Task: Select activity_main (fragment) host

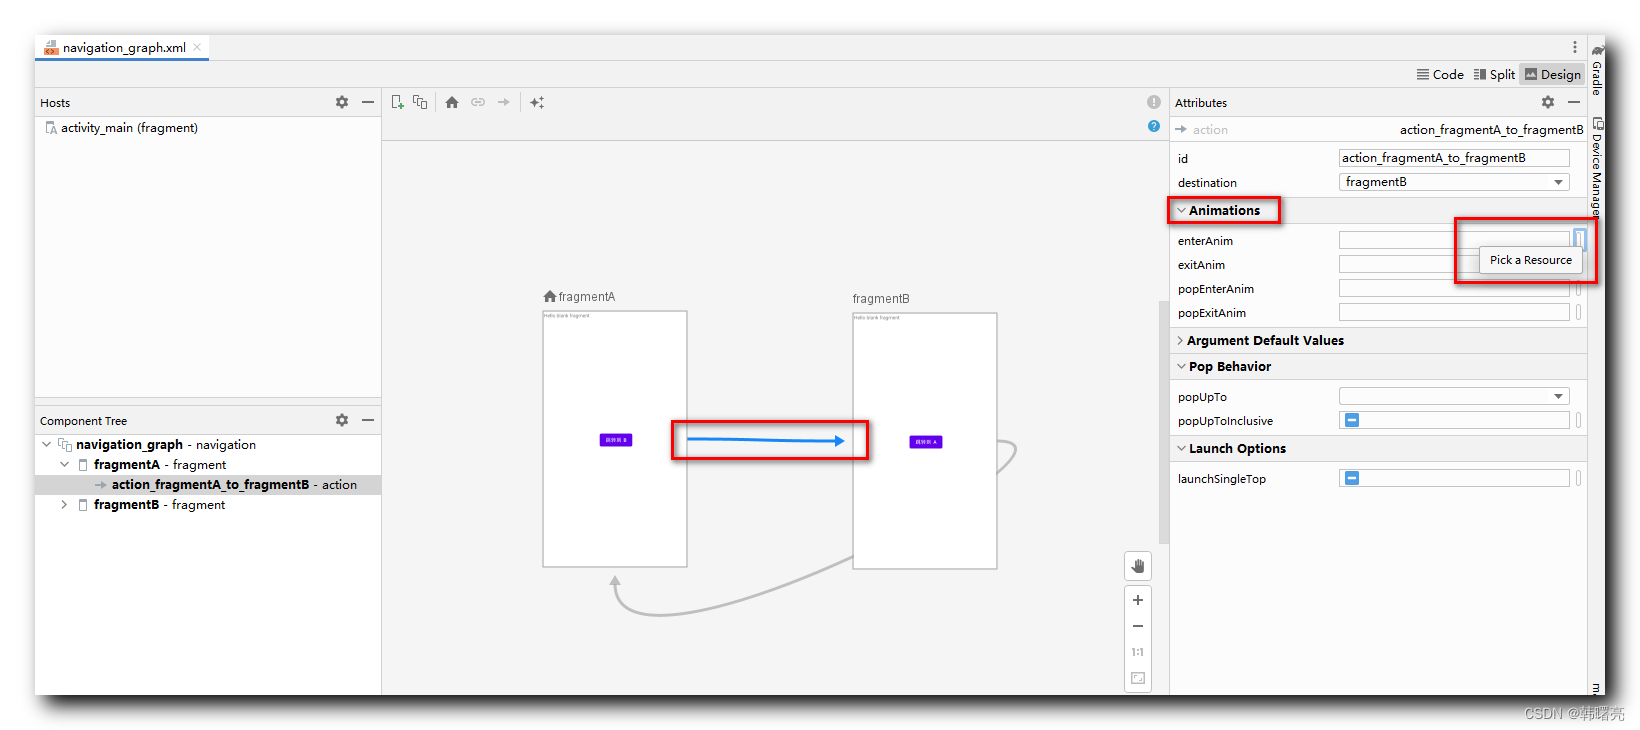Action: pos(121,128)
